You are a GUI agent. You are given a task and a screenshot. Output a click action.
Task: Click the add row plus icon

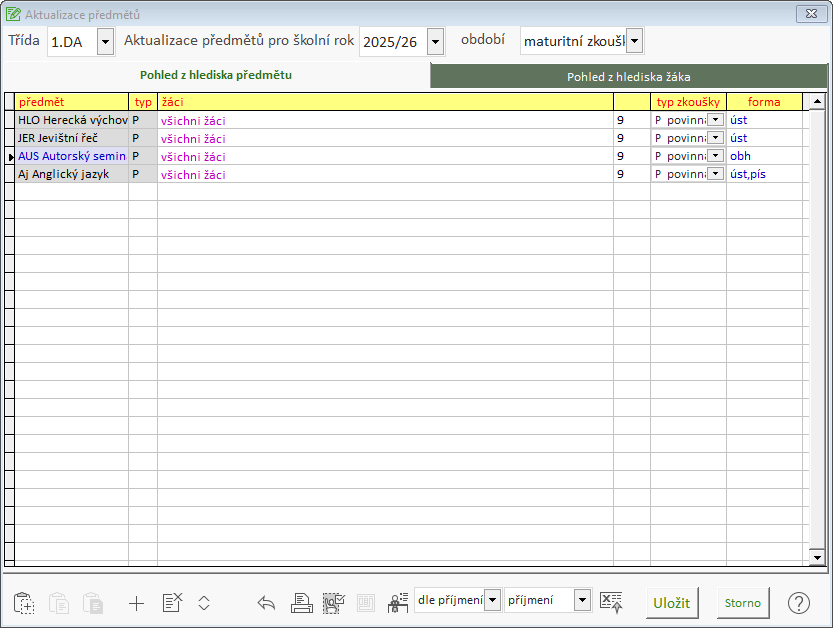pyautogui.click(x=137, y=603)
